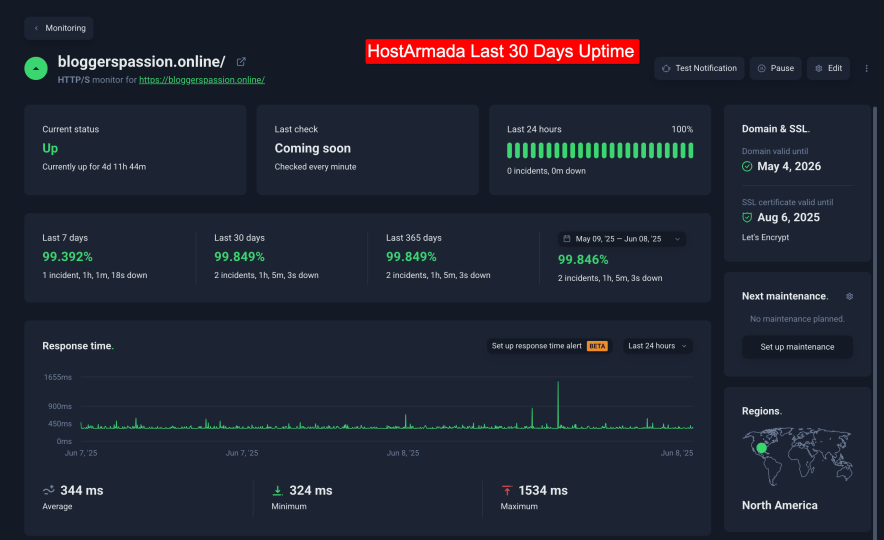Click the May 4, 2026 domain expiry date
This screenshot has height=540, width=884.
(789, 166)
